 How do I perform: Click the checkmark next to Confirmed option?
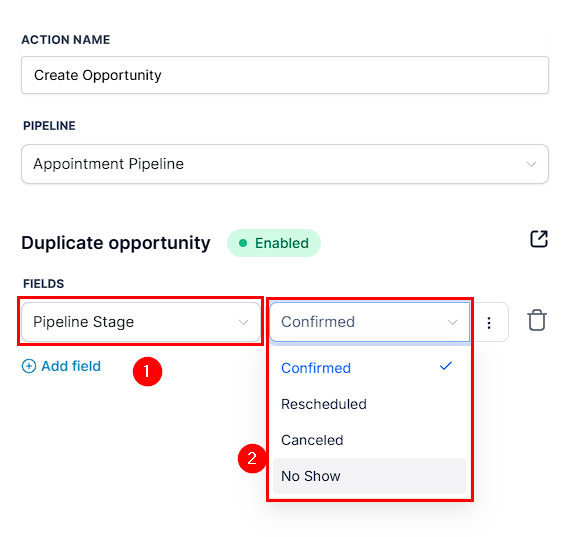[x=446, y=366]
